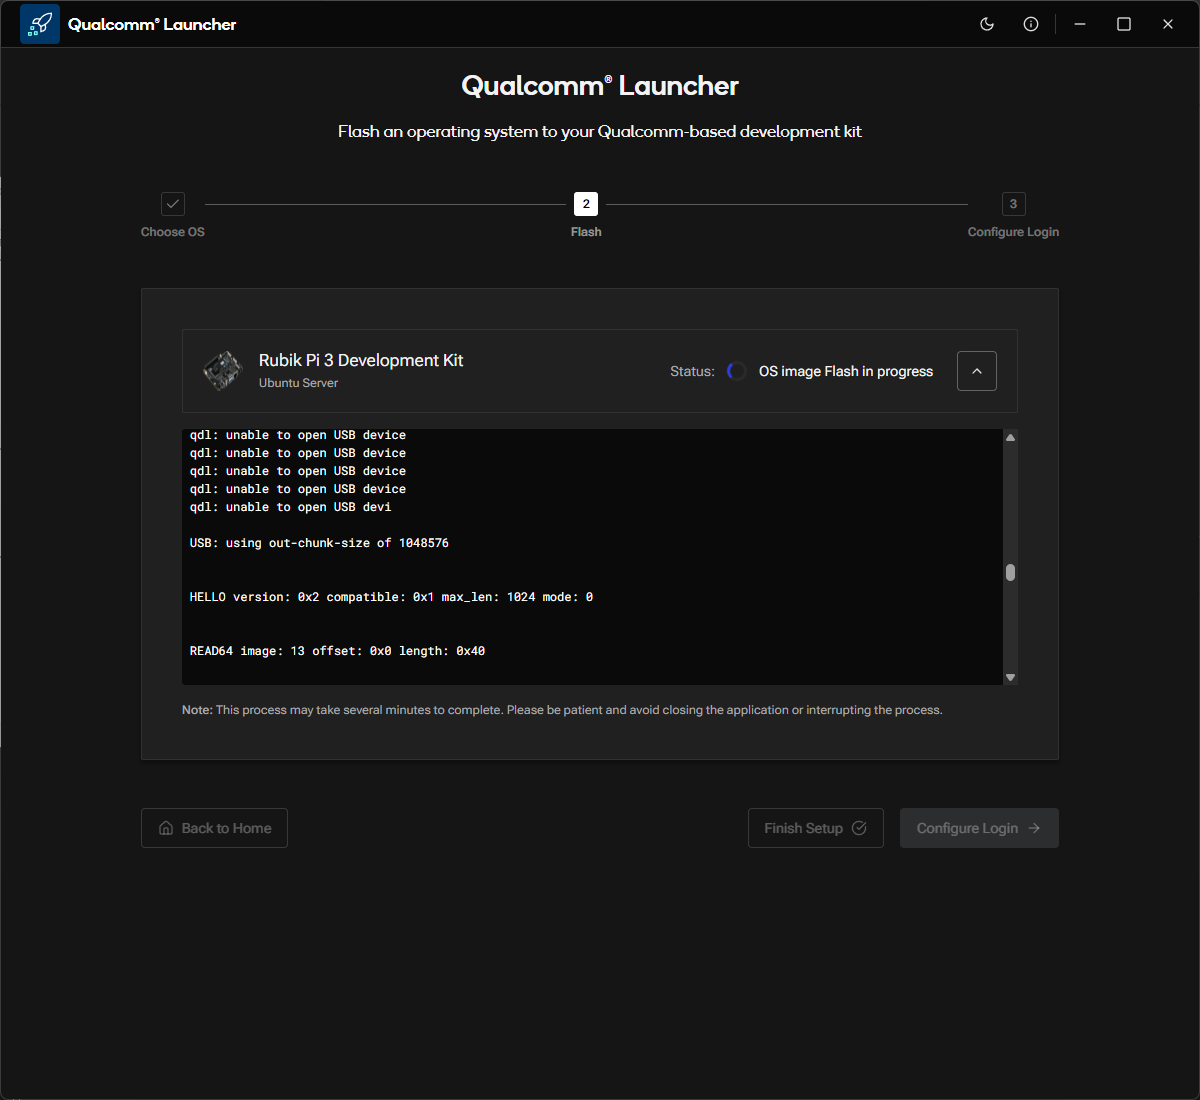Minimize the Qualcomm Launcher window
This screenshot has width=1200, height=1100.
coord(1080,24)
